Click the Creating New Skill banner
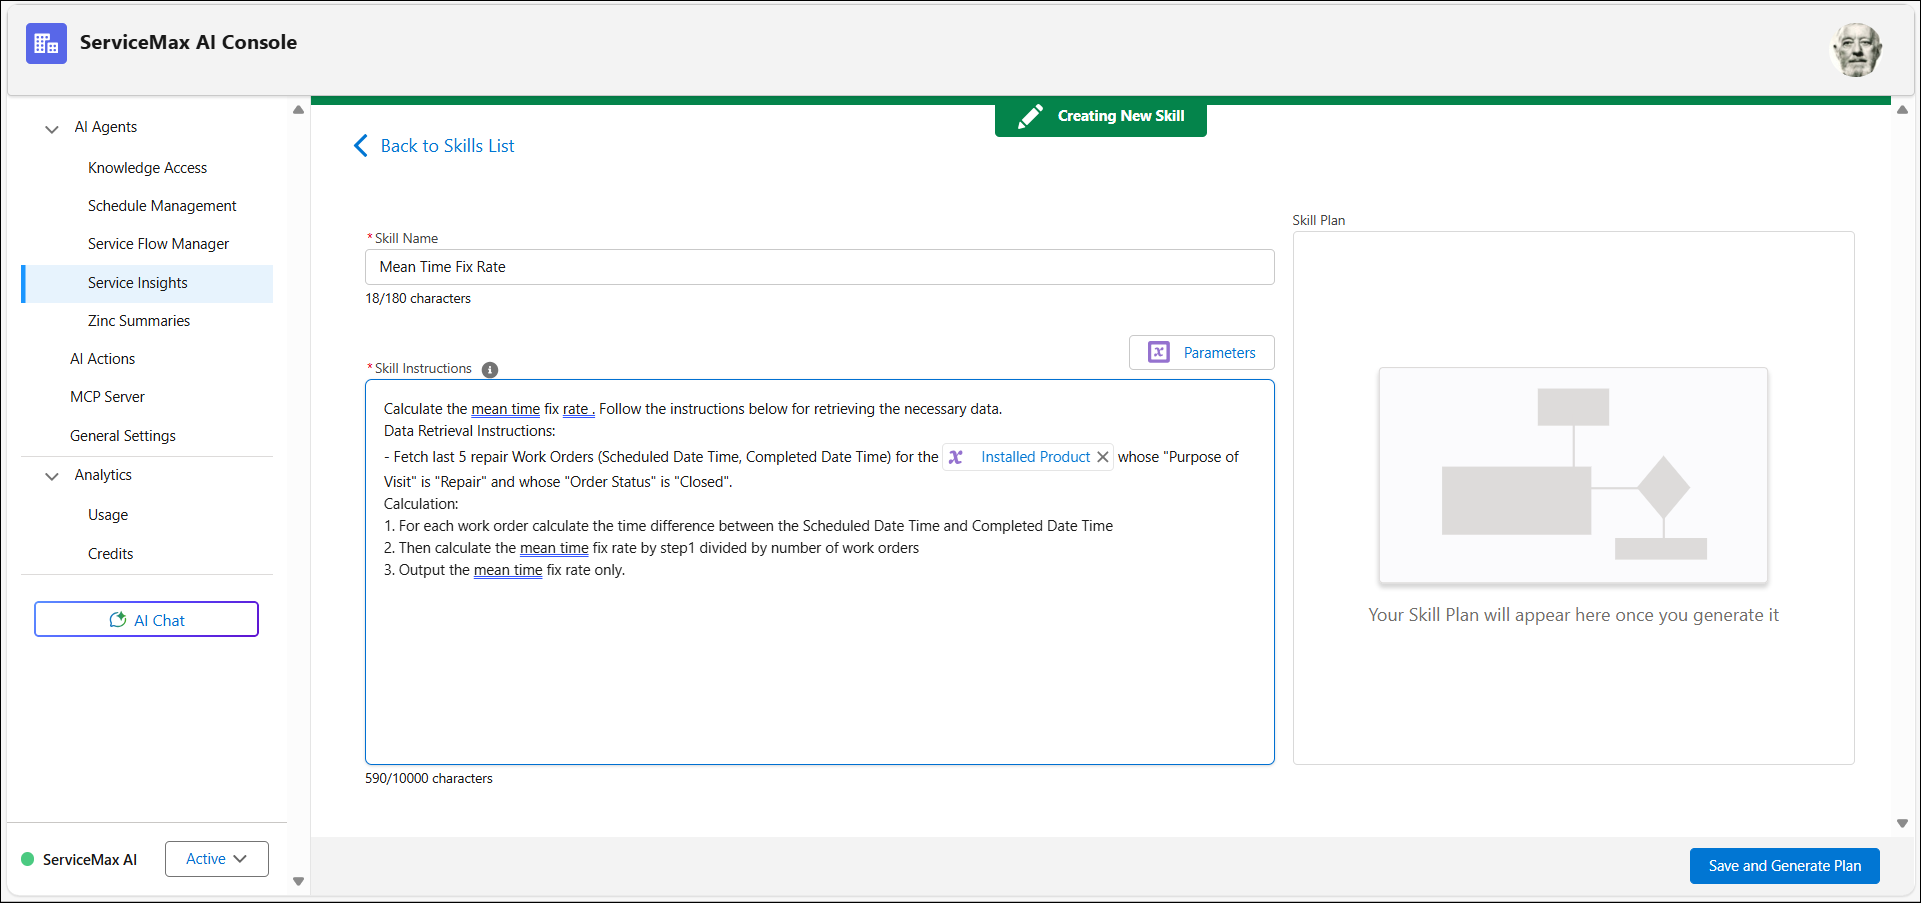This screenshot has height=903, width=1921. (x=1100, y=117)
